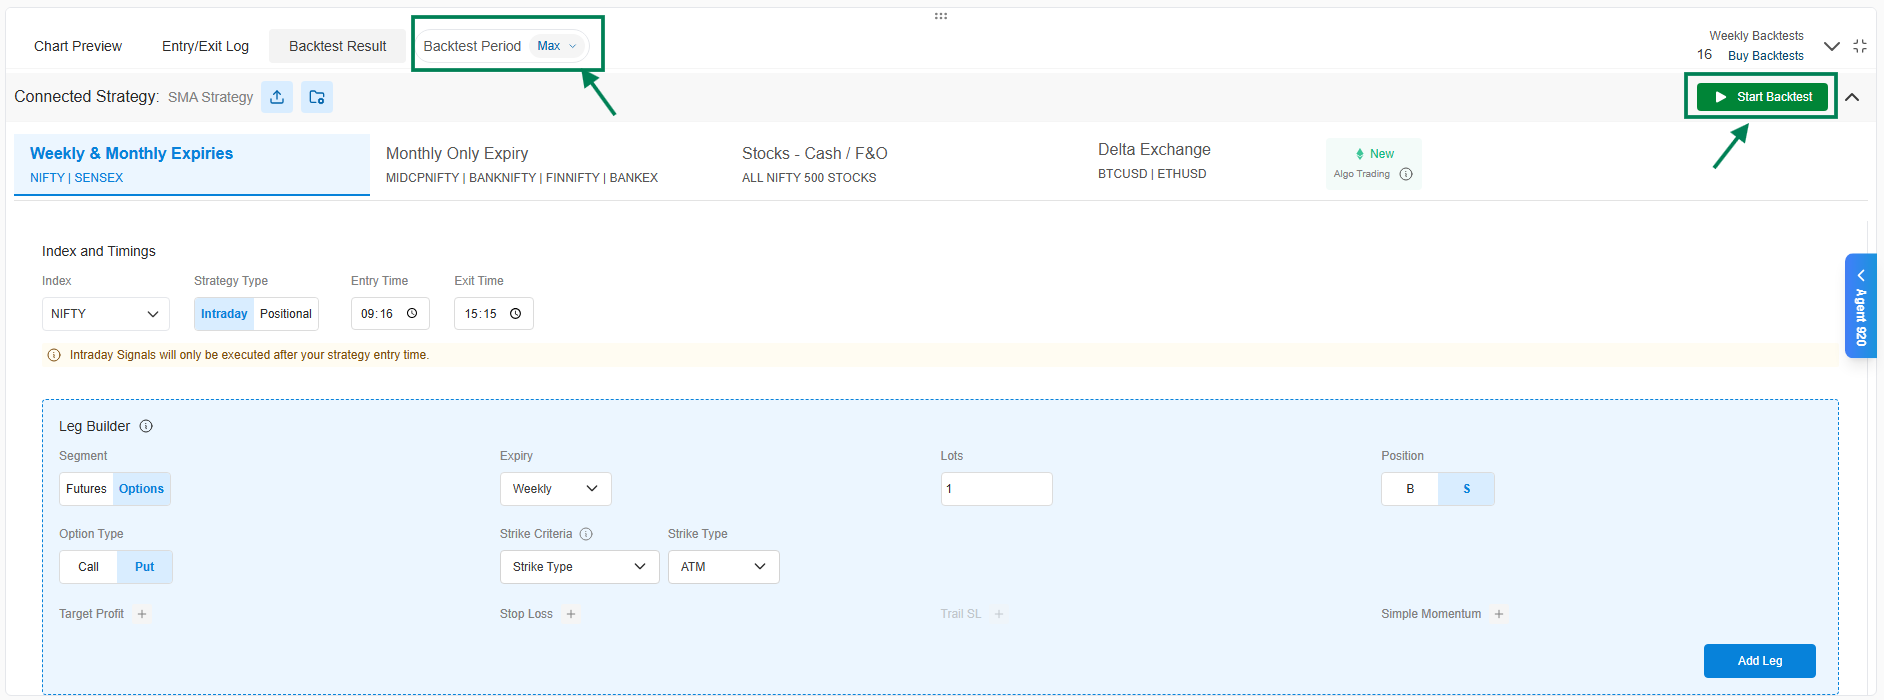This screenshot has width=1884, height=700.
Task: Click the folder icon beside SMA Strategy
Action: 317,97
